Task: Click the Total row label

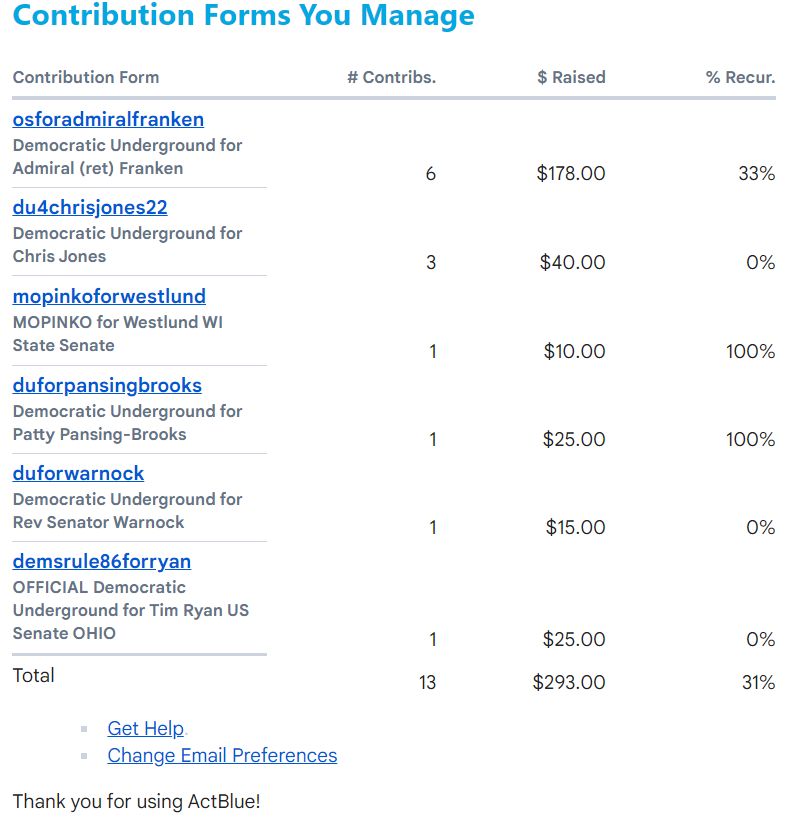Action: [x=34, y=676]
